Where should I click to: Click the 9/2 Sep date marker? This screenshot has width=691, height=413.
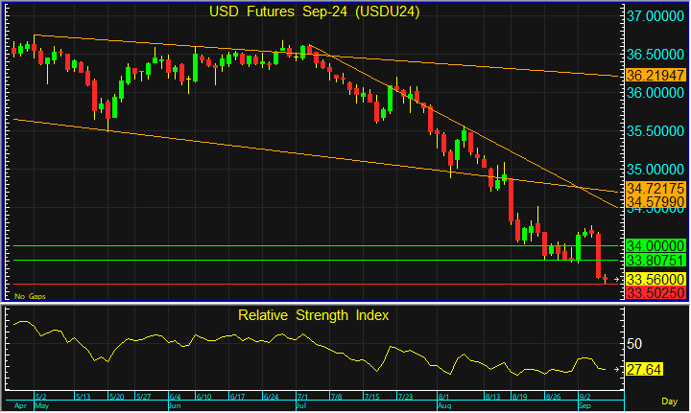584,397
